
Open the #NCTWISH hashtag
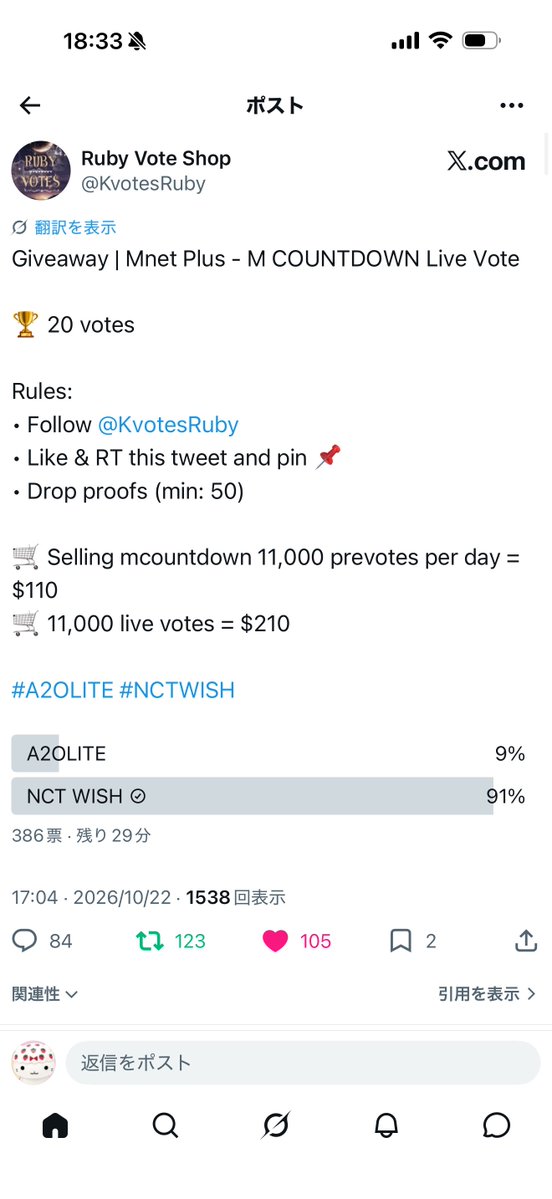click(177, 690)
